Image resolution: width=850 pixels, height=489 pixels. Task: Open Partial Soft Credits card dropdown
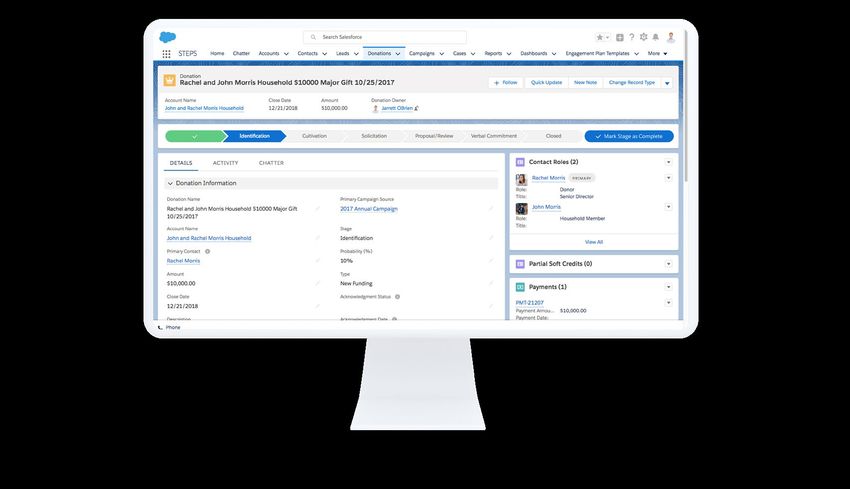click(x=668, y=264)
